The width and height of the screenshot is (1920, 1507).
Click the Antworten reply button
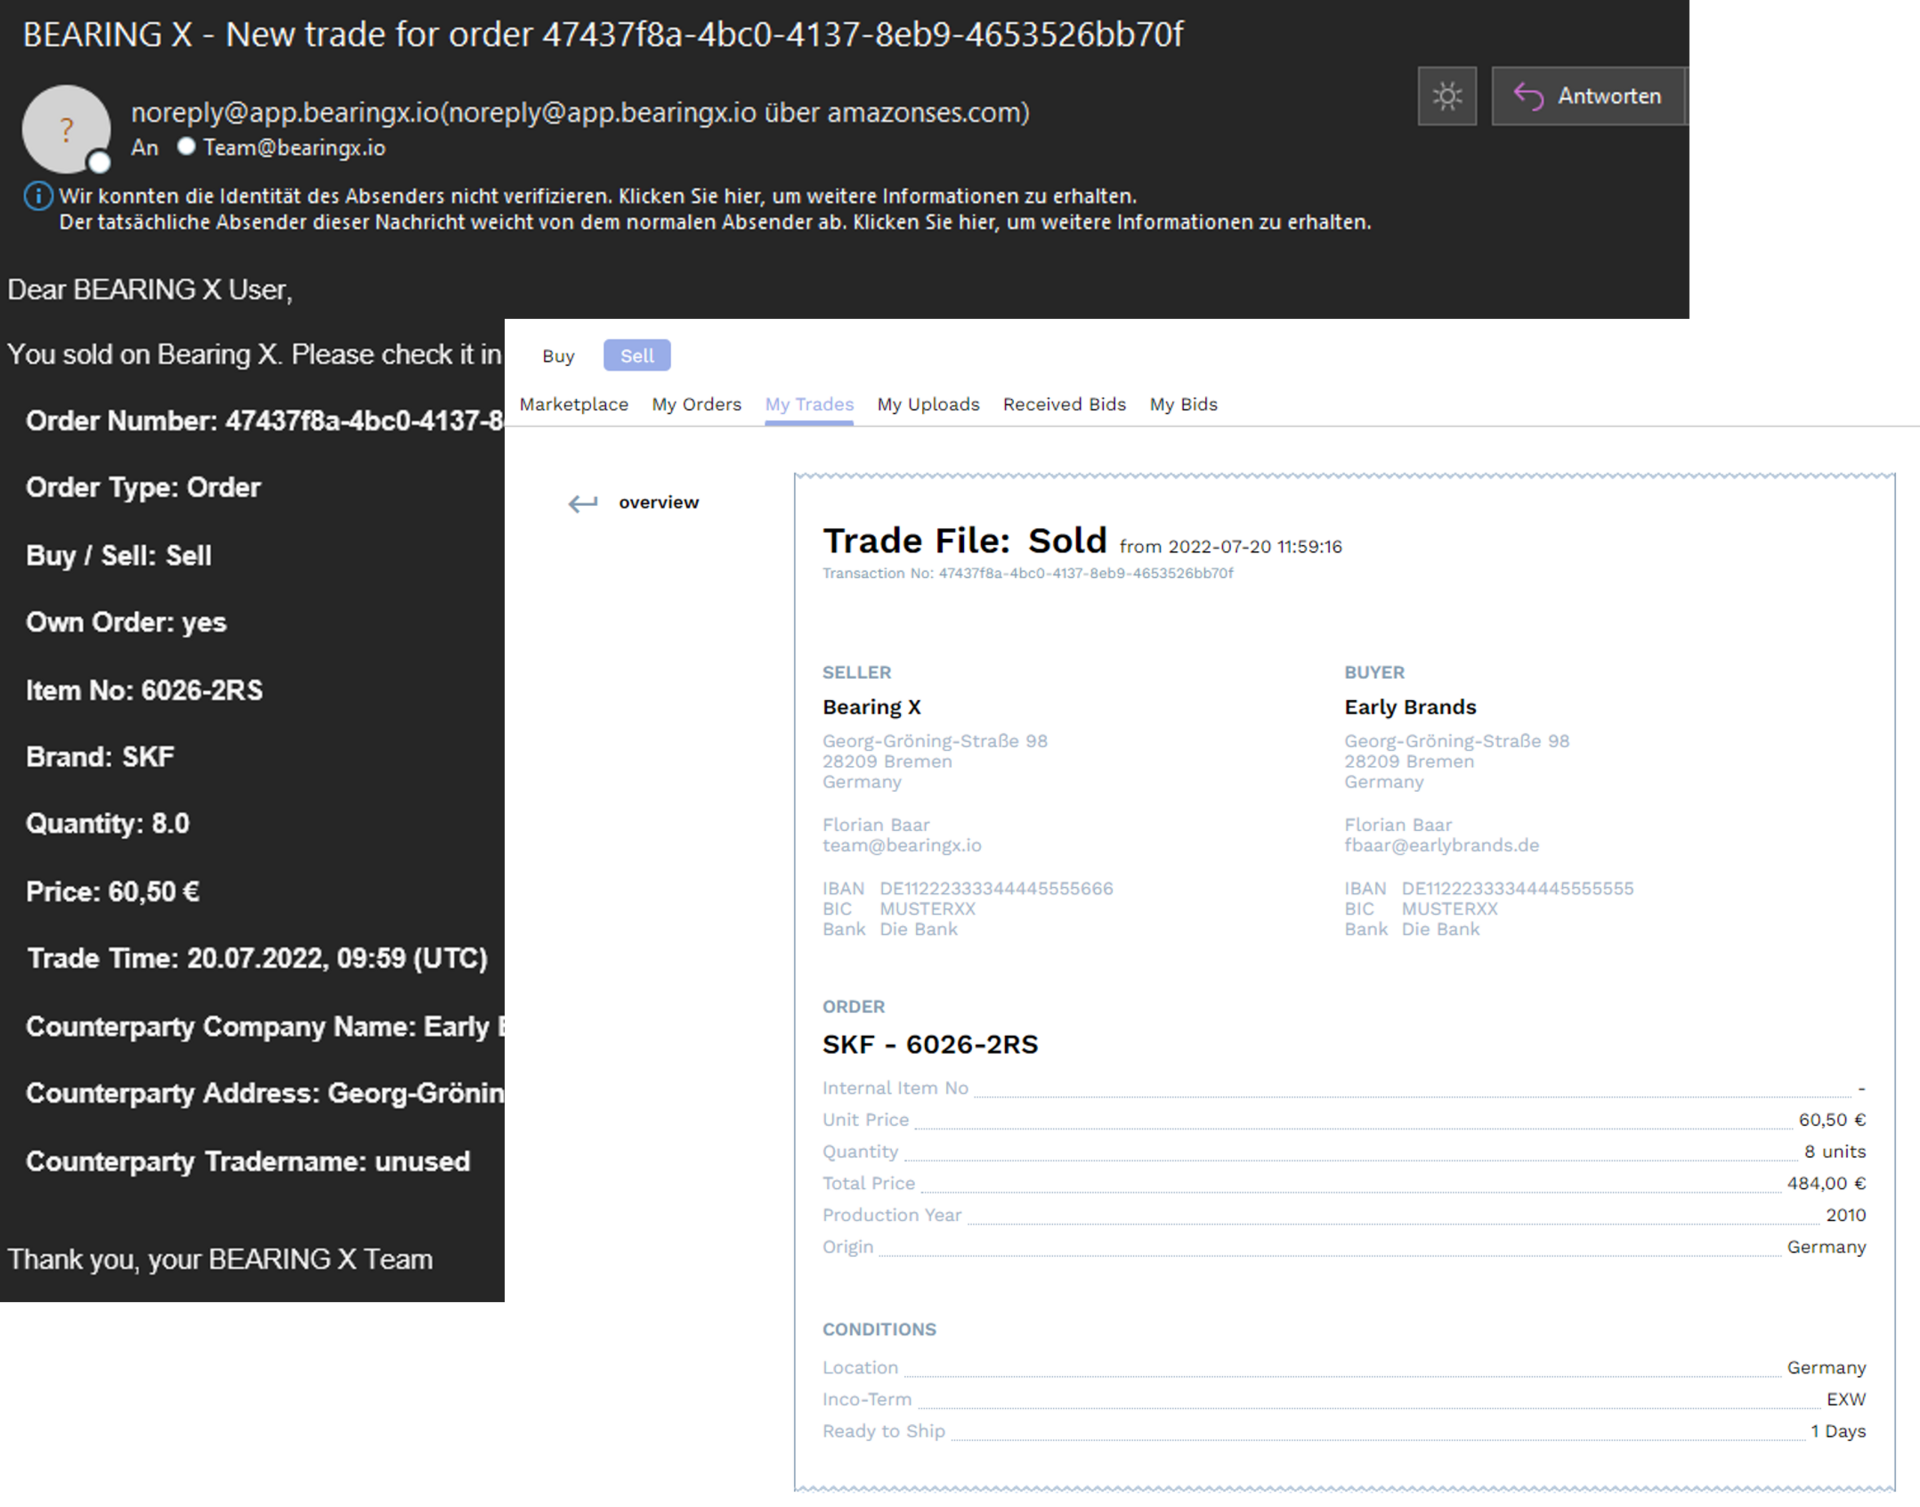[1588, 96]
